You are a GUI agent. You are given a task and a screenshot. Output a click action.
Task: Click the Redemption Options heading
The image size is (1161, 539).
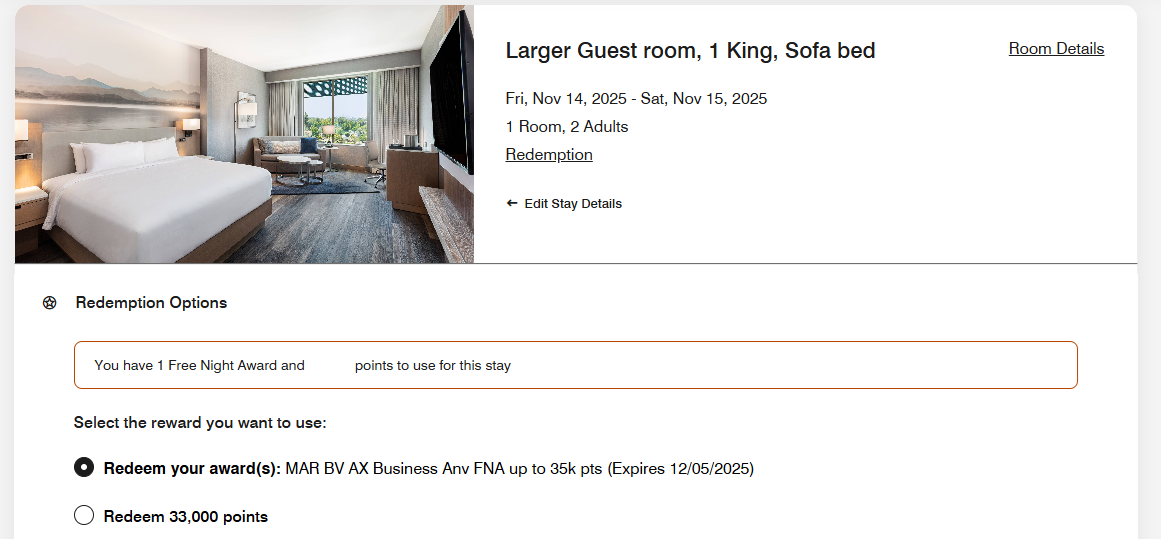[x=151, y=303]
